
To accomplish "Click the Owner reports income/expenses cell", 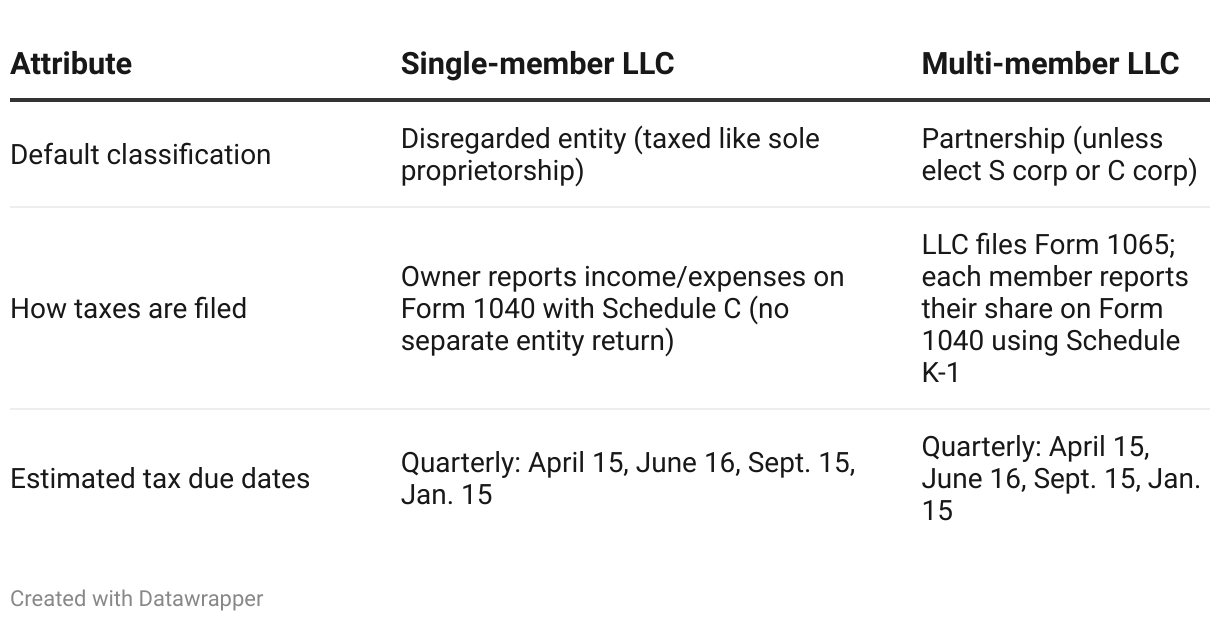I will coord(622,309).
